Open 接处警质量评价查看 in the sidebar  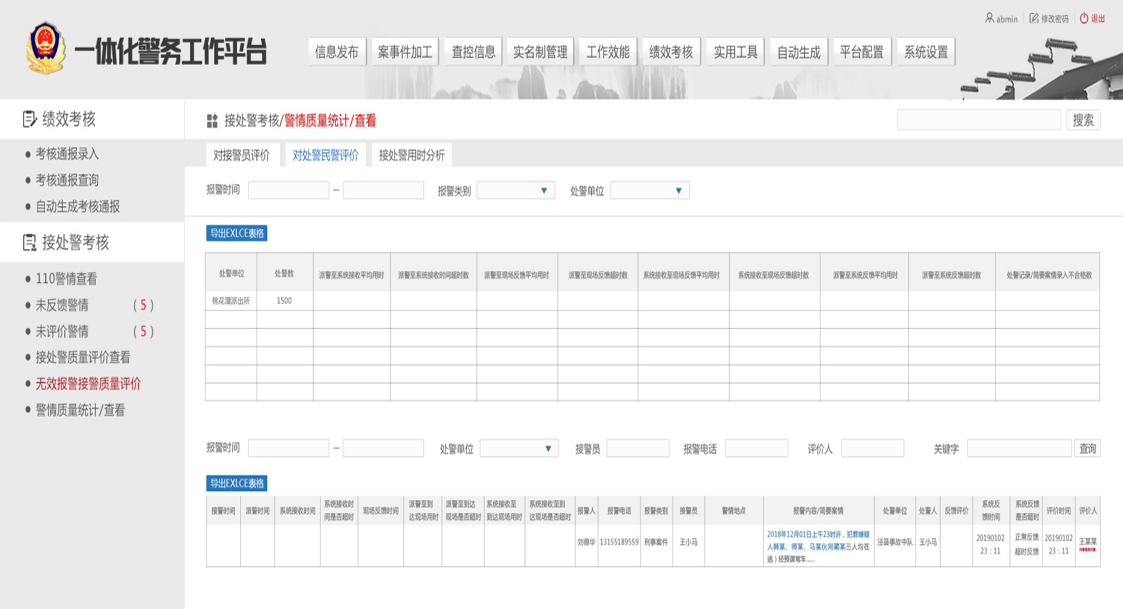83,358
